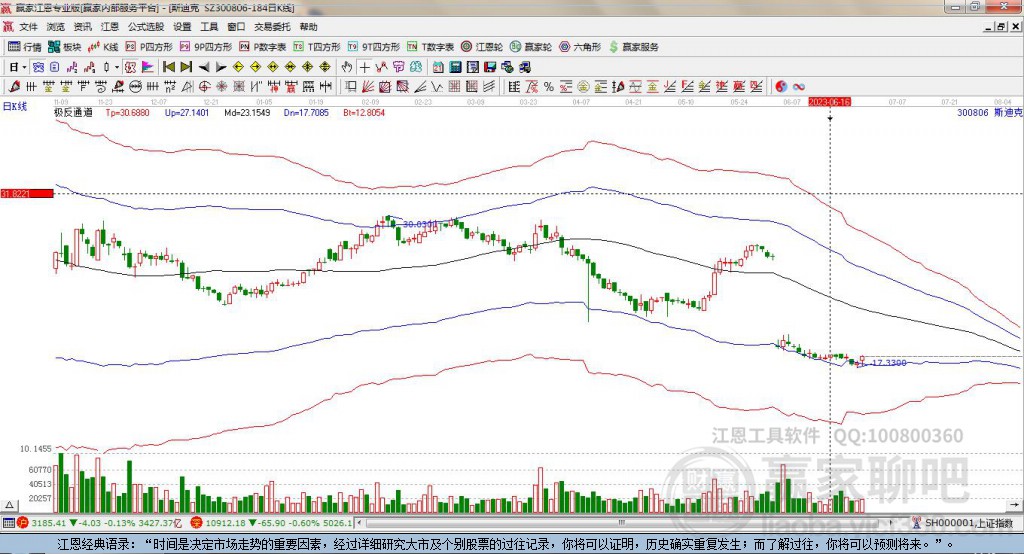The height and width of the screenshot is (554, 1024).
Task: Open the 交易委托 menu
Action: click(272, 27)
